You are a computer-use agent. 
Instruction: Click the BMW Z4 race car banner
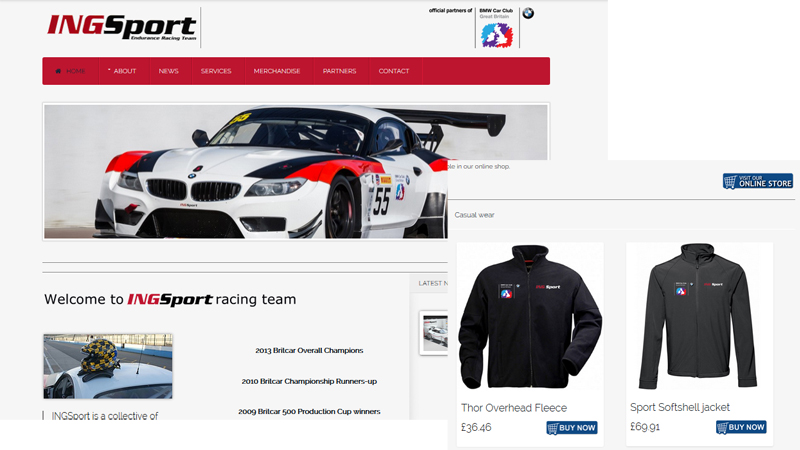pos(246,171)
